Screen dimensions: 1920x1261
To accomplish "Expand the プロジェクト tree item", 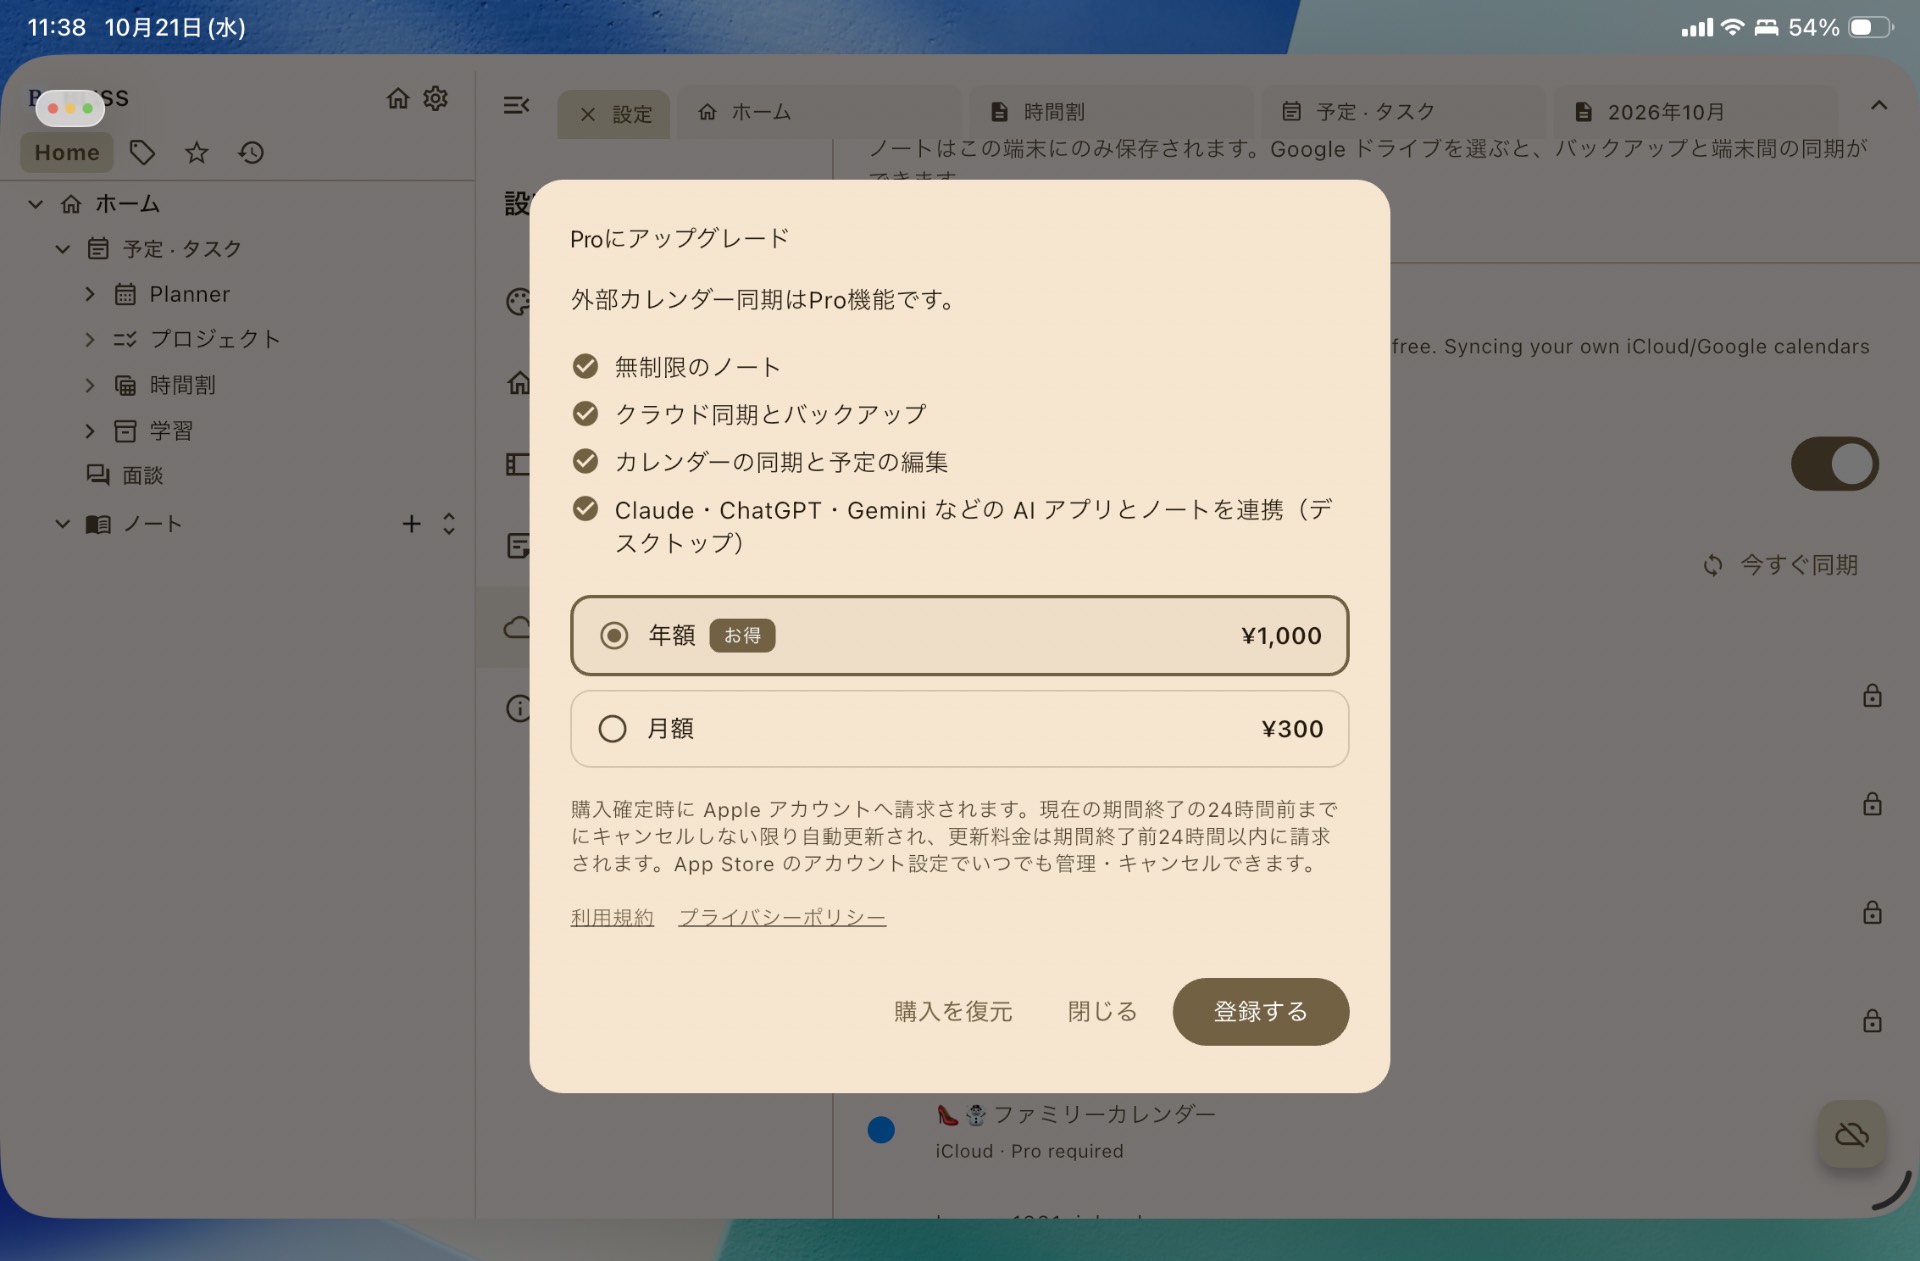I will point(90,339).
